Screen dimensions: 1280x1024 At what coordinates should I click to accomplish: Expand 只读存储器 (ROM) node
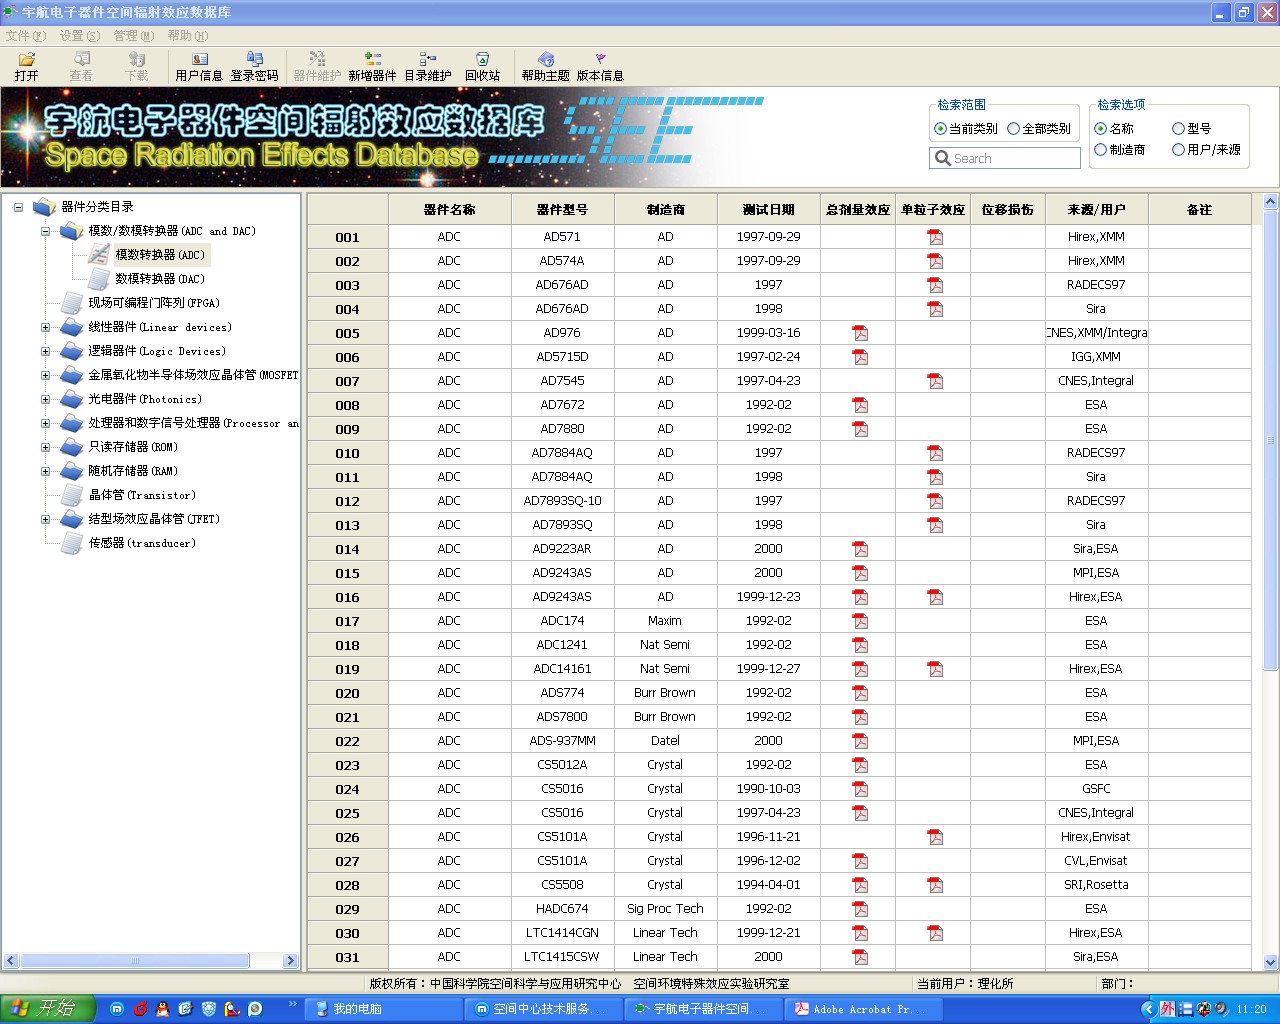pos(45,447)
